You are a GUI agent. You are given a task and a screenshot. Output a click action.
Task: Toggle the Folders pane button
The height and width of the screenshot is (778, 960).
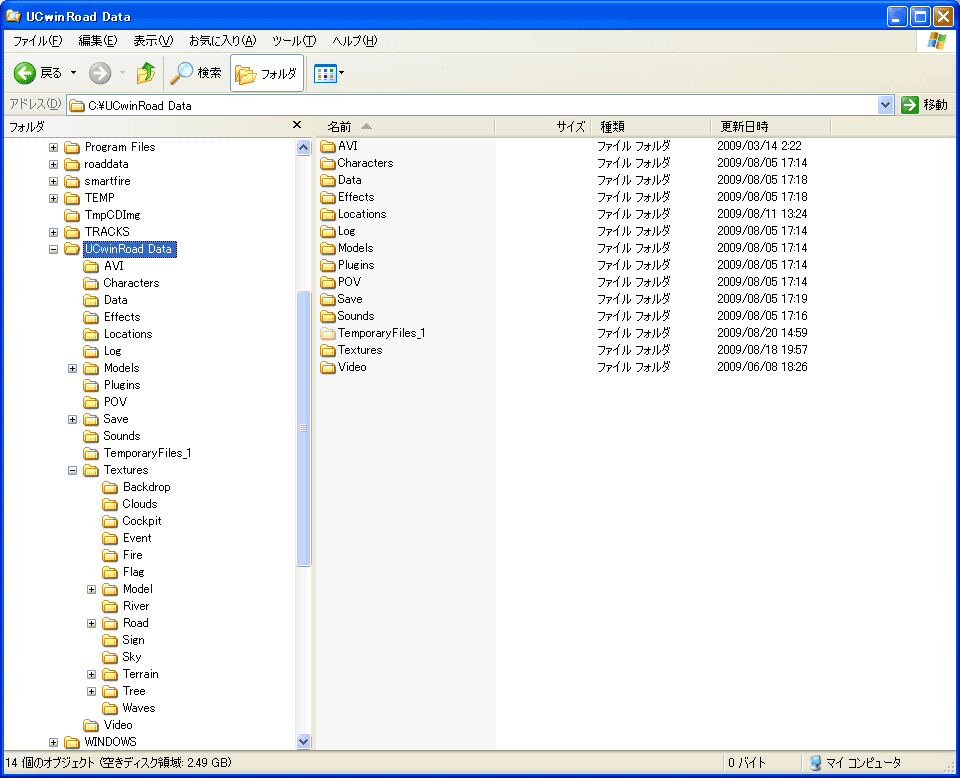pyautogui.click(x=266, y=73)
